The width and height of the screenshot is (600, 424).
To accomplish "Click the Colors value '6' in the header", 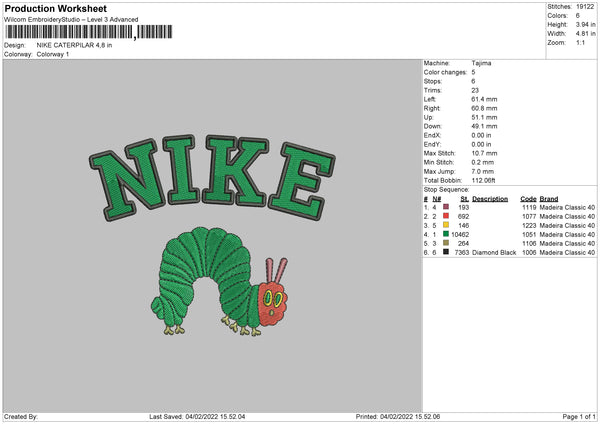I will (x=577, y=16).
